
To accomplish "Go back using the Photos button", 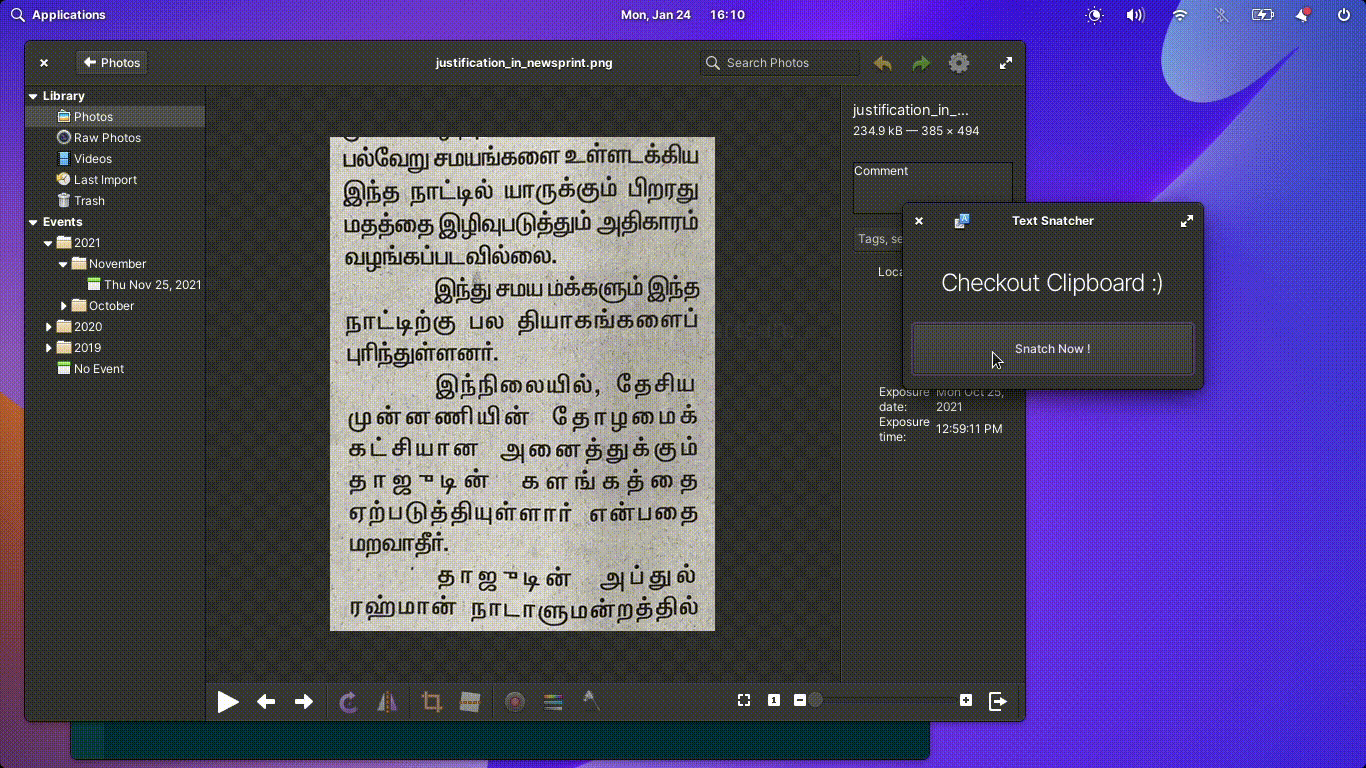I will 112,63.
